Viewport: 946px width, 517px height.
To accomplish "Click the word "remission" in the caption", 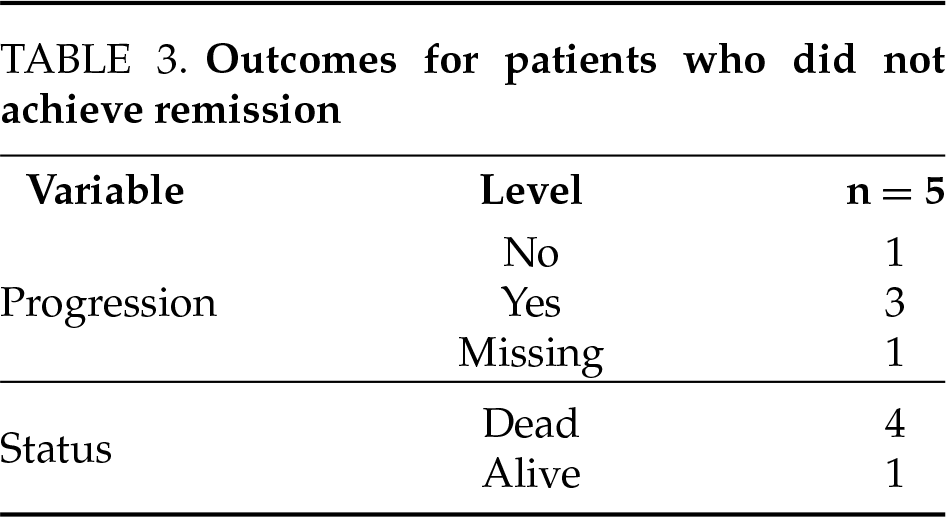I will pyautogui.click(x=246, y=108).
